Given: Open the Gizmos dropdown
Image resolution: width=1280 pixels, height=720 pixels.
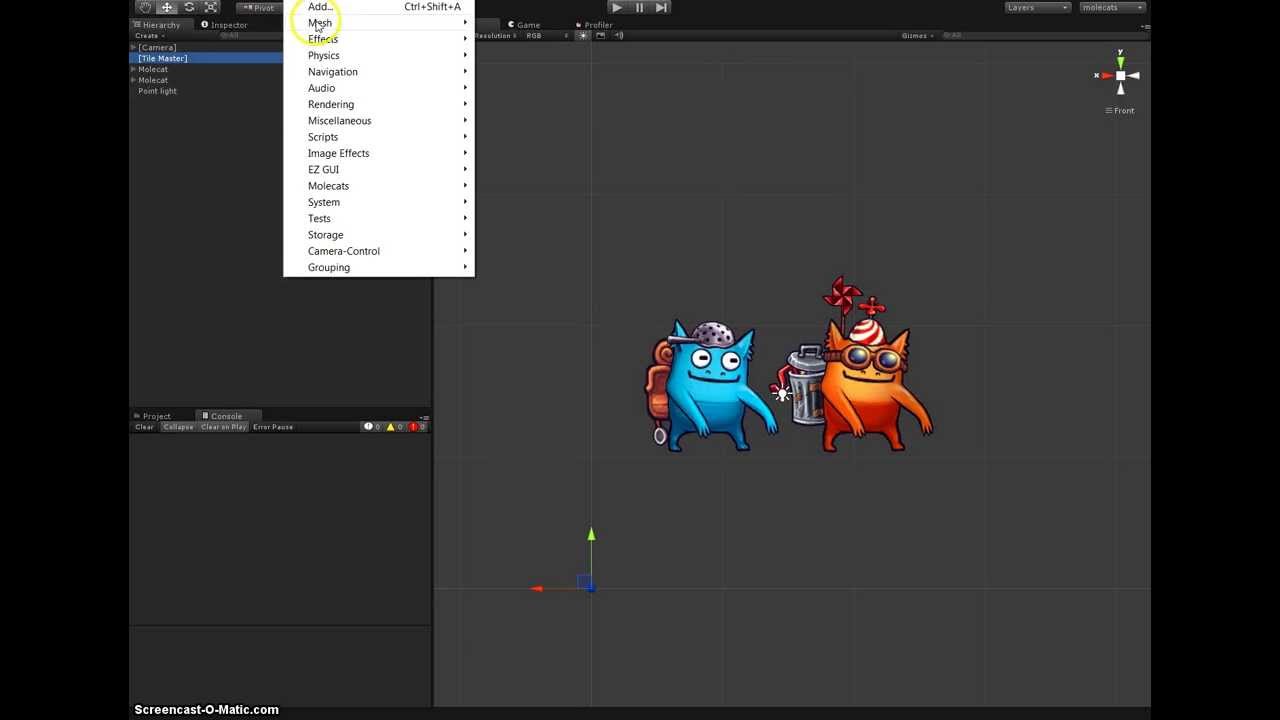Looking at the screenshot, I should click(x=918, y=36).
